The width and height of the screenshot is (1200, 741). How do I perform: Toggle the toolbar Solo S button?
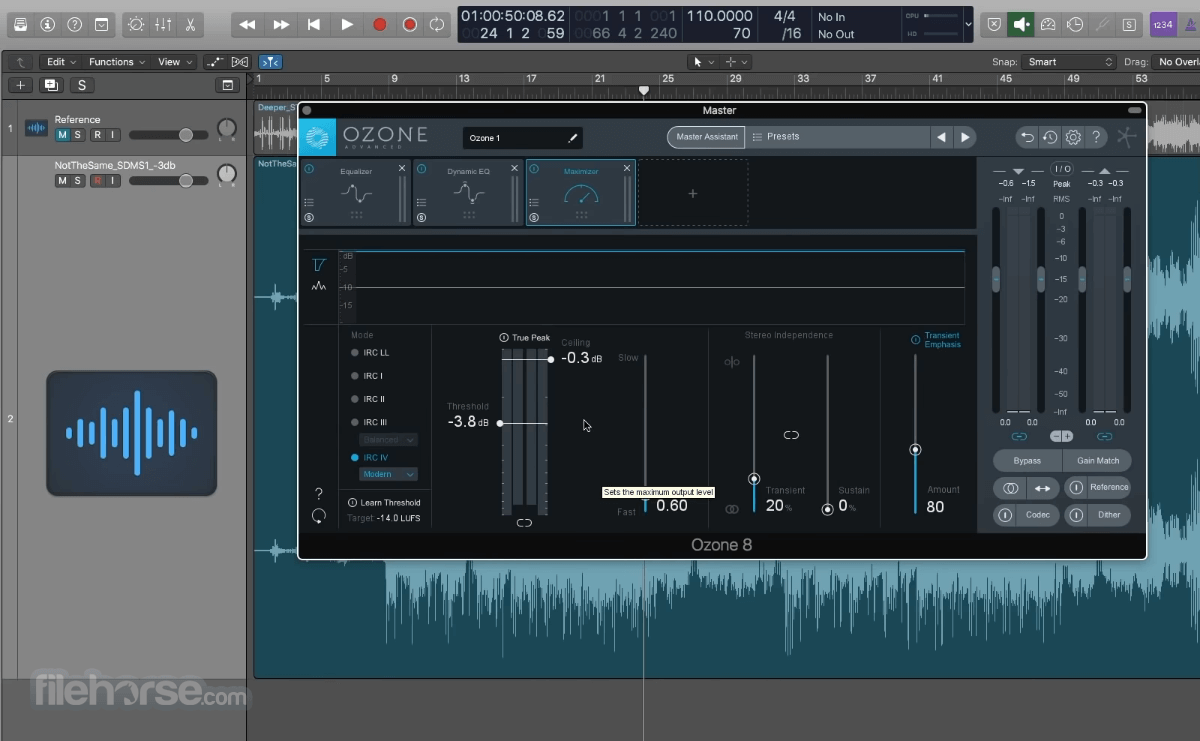[1129, 24]
